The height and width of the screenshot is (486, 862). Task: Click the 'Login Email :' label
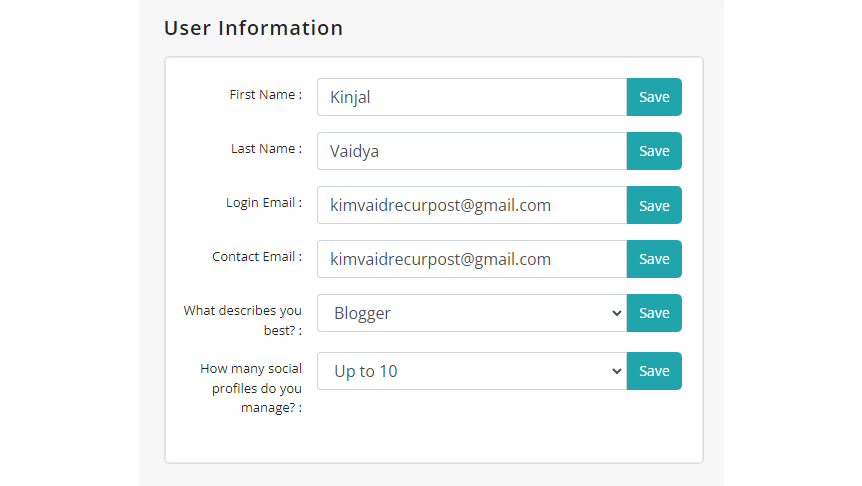pos(264,203)
